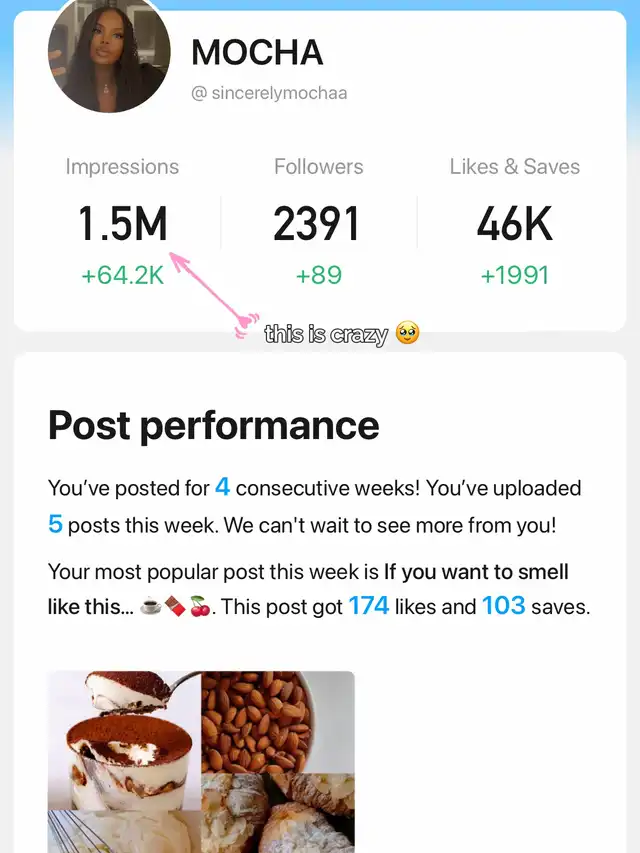Image resolution: width=640 pixels, height=853 pixels.
Task: Open the Followers label
Action: pos(319,166)
